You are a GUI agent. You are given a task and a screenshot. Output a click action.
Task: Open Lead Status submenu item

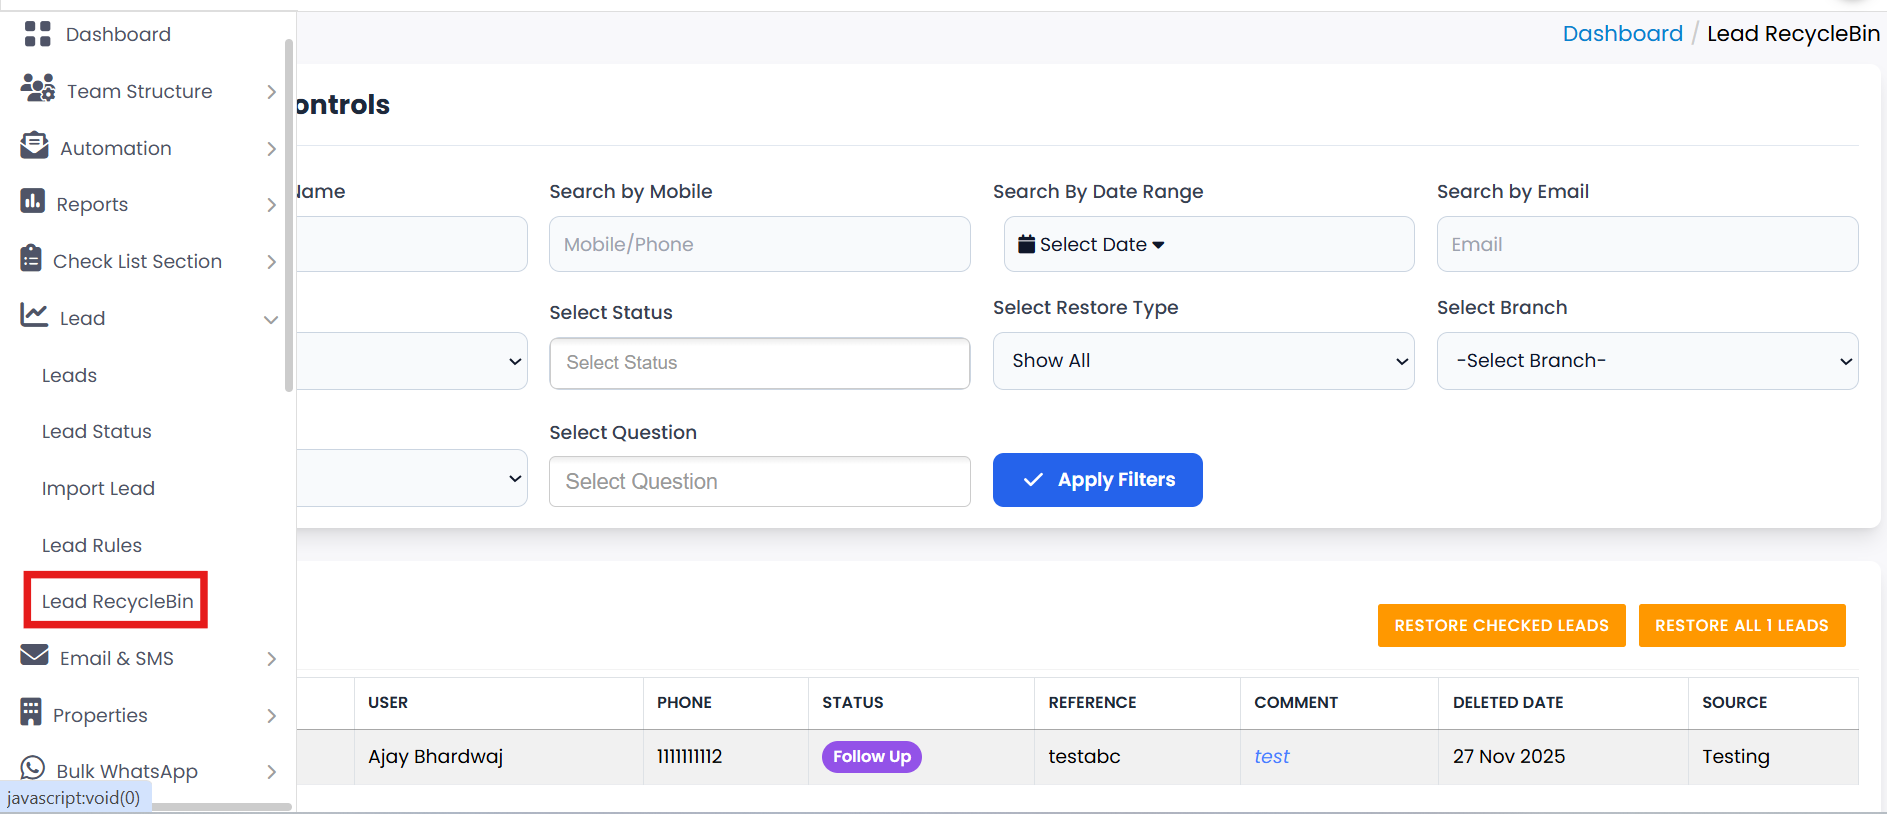(96, 432)
